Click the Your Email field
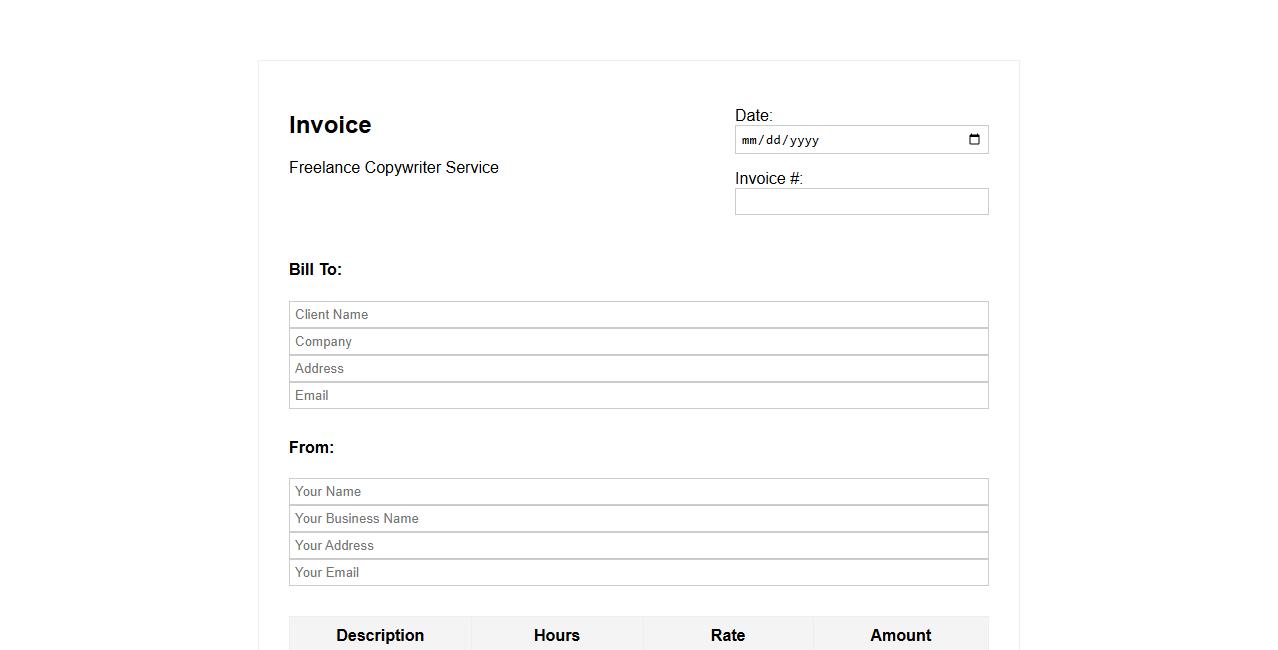 tap(638, 573)
